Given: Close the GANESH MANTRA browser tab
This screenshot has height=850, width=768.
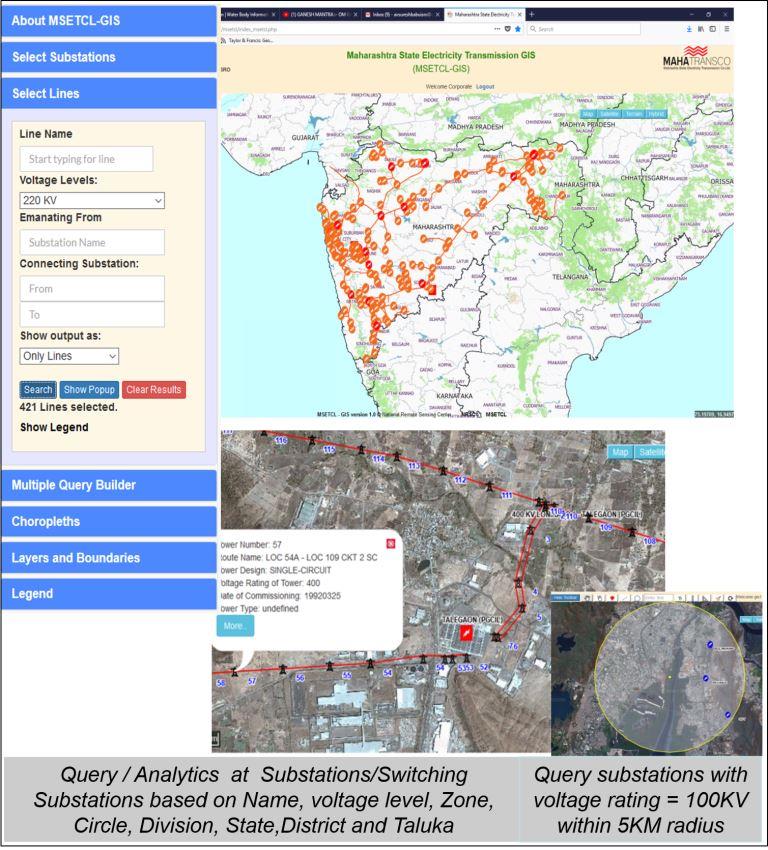Looking at the screenshot, I should [x=356, y=14].
